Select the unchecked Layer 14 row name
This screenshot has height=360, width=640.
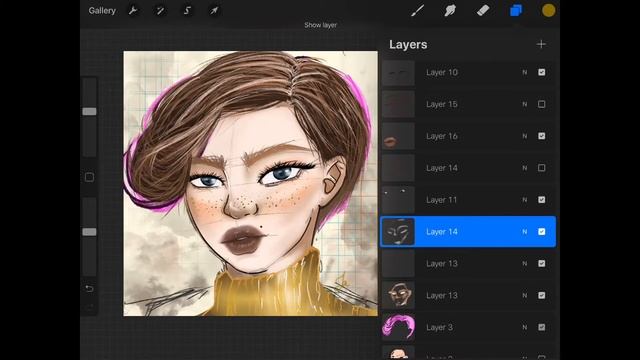pos(442,168)
